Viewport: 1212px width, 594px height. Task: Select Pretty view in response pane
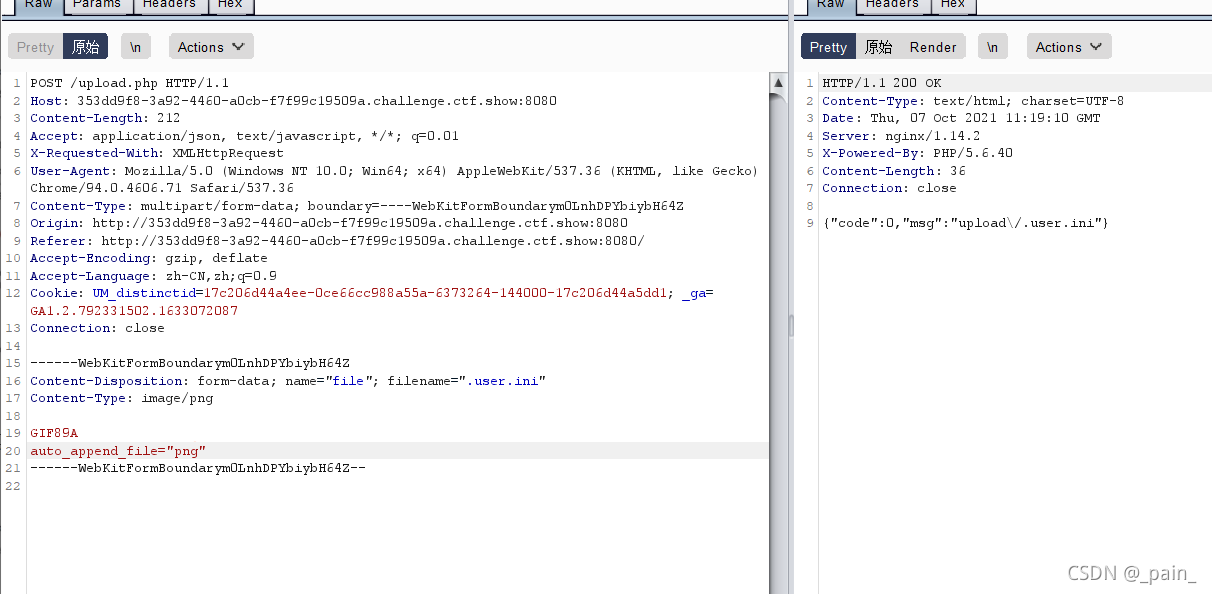click(x=828, y=47)
